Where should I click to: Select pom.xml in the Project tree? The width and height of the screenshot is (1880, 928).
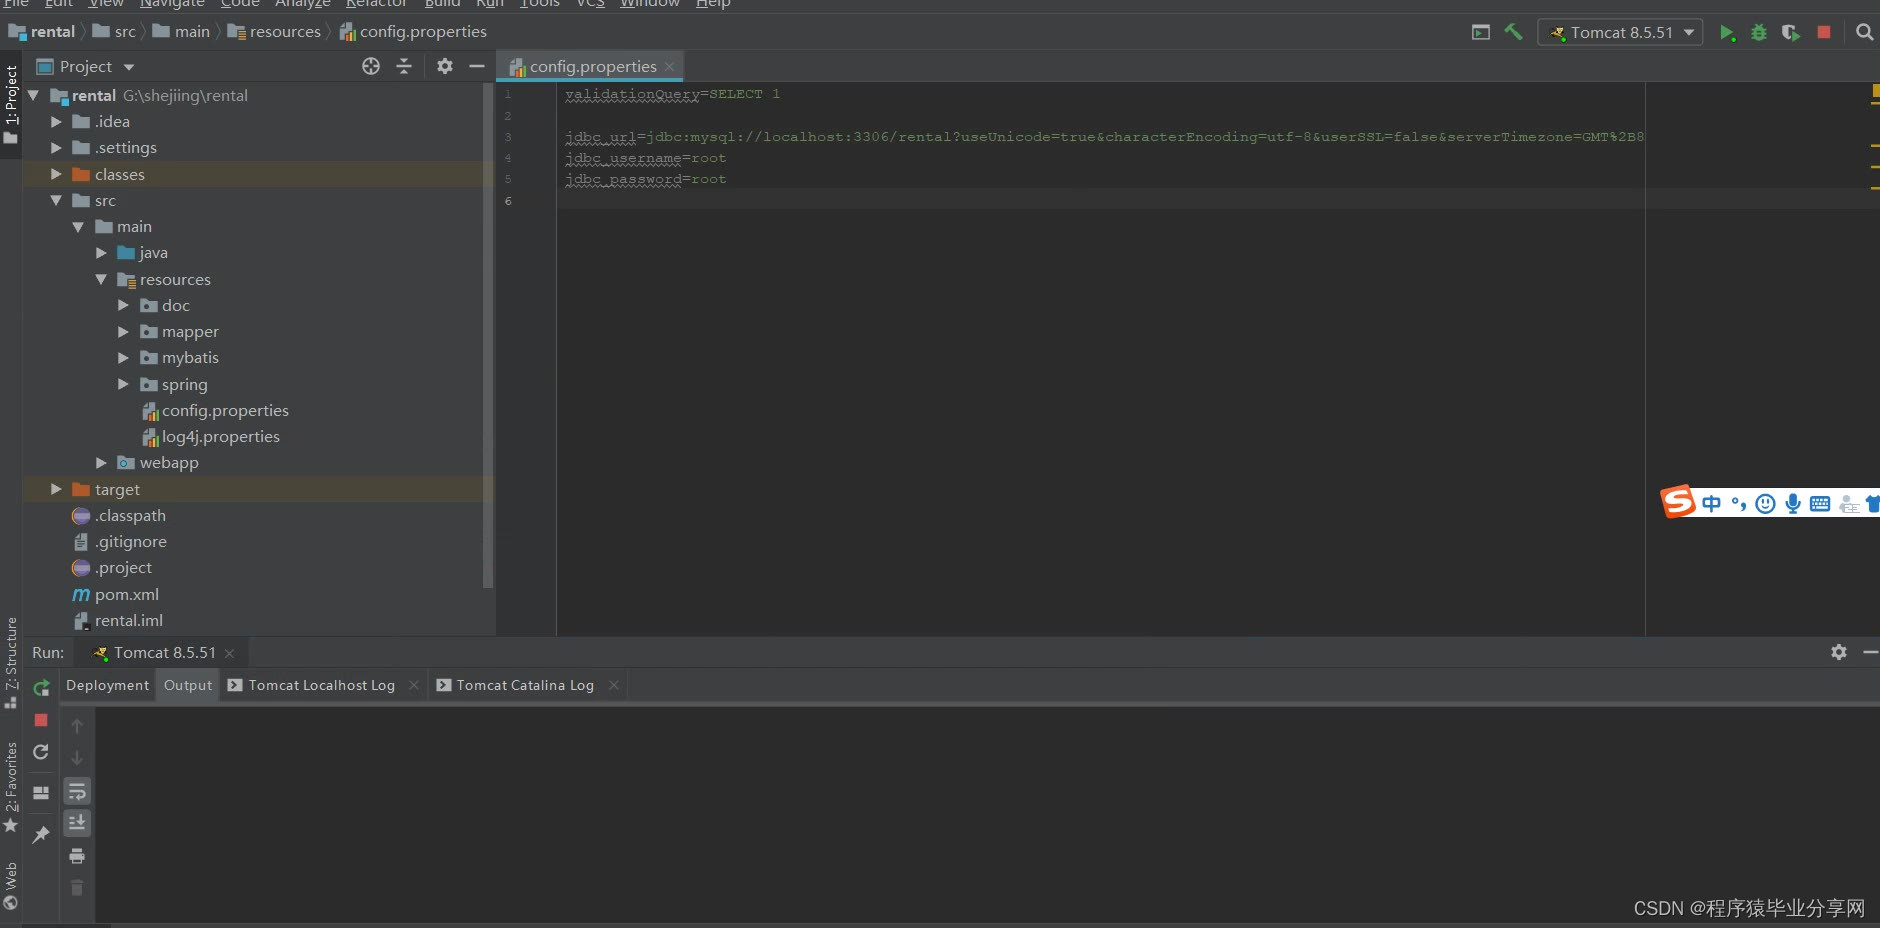click(x=126, y=594)
